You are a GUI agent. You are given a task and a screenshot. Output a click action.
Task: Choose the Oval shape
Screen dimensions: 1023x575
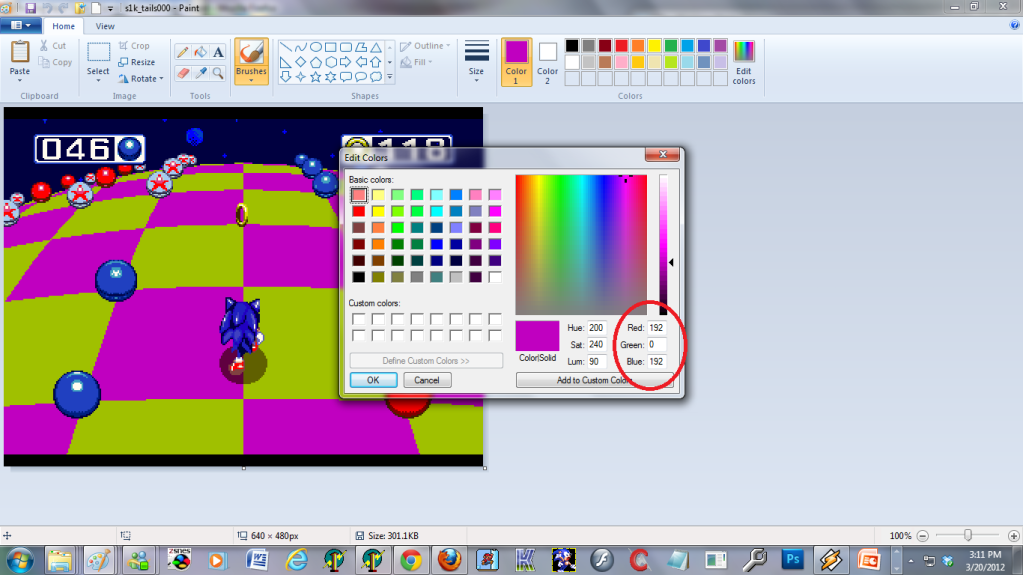[x=316, y=47]
